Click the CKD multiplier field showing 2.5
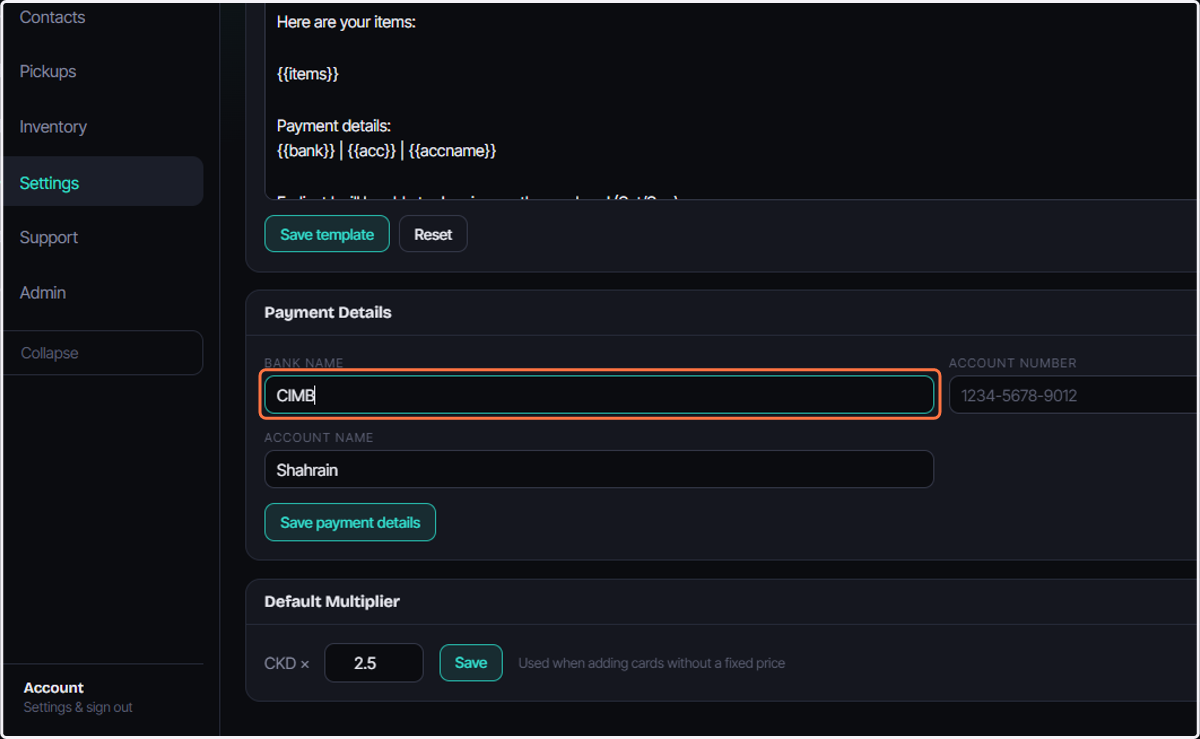 [x=374, y=663]
